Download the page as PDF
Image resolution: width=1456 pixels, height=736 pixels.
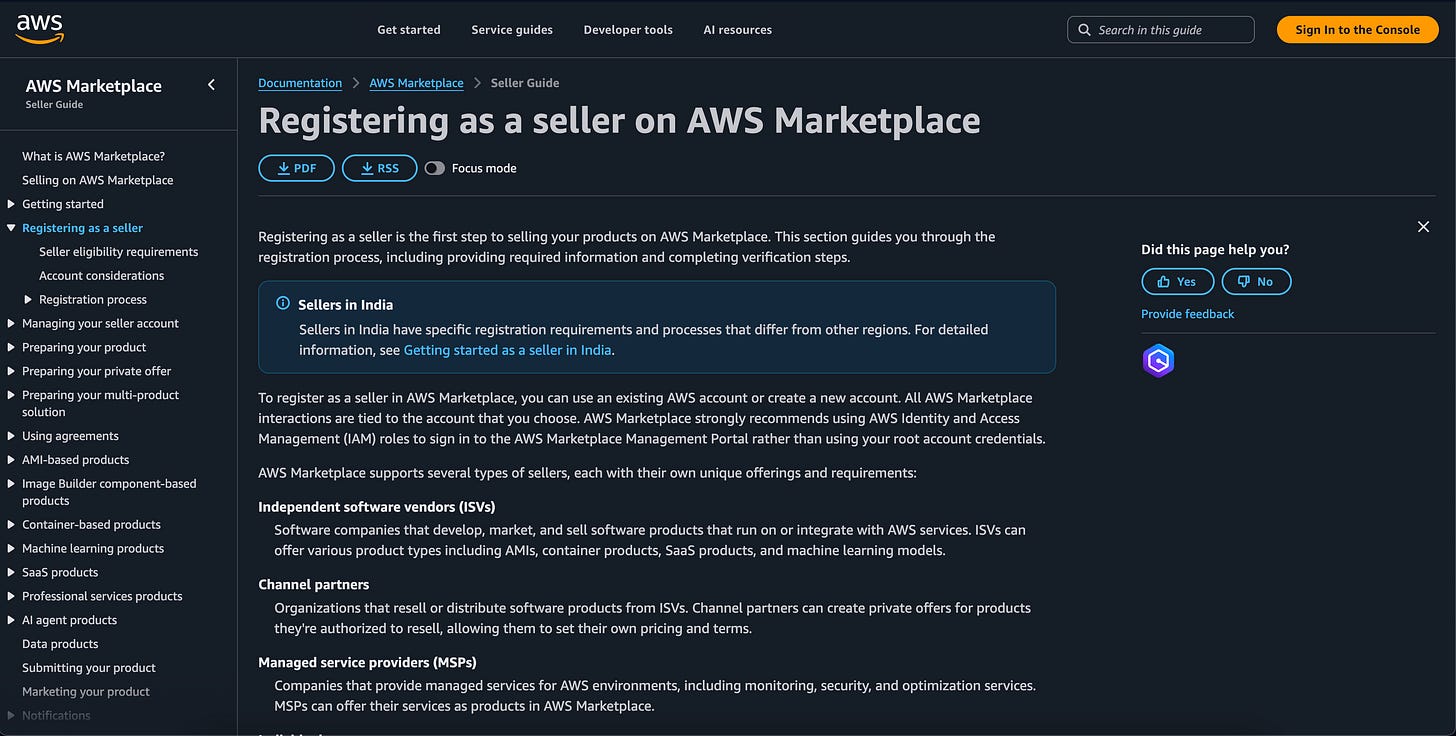coord(296,168)
